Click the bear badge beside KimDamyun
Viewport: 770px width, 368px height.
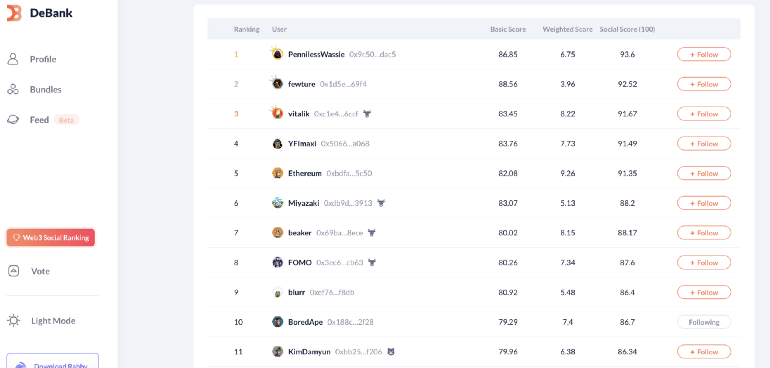point(391,352)
